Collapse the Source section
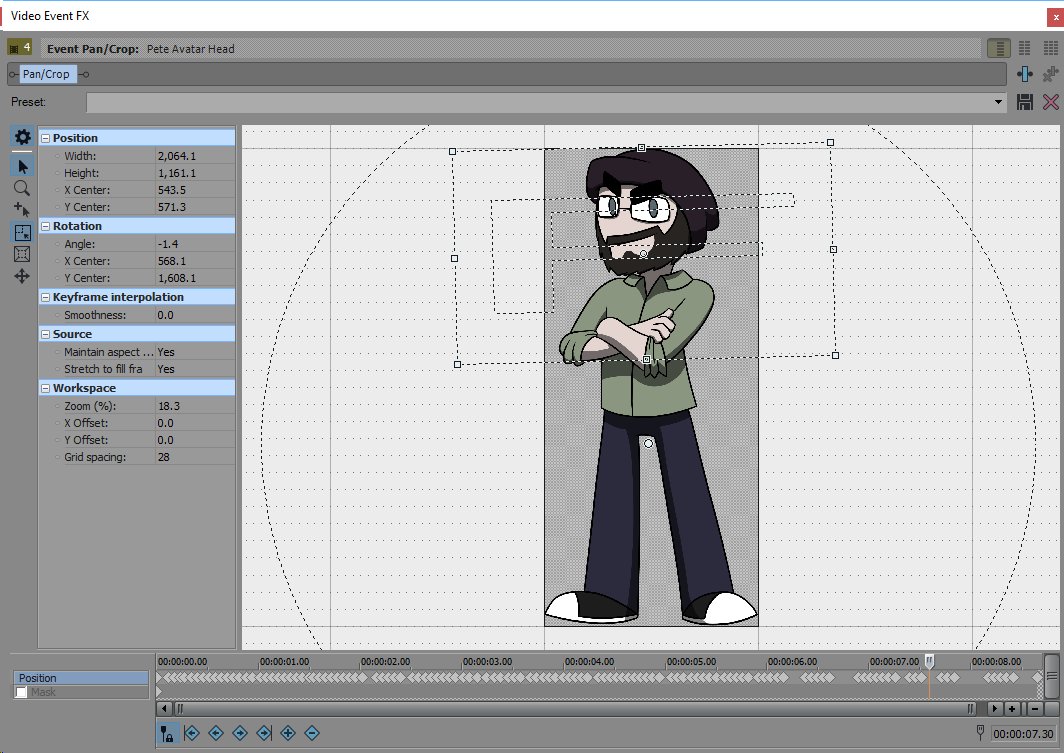Image resolution: width=1064 pixels, height=753 pixels. 45,334
